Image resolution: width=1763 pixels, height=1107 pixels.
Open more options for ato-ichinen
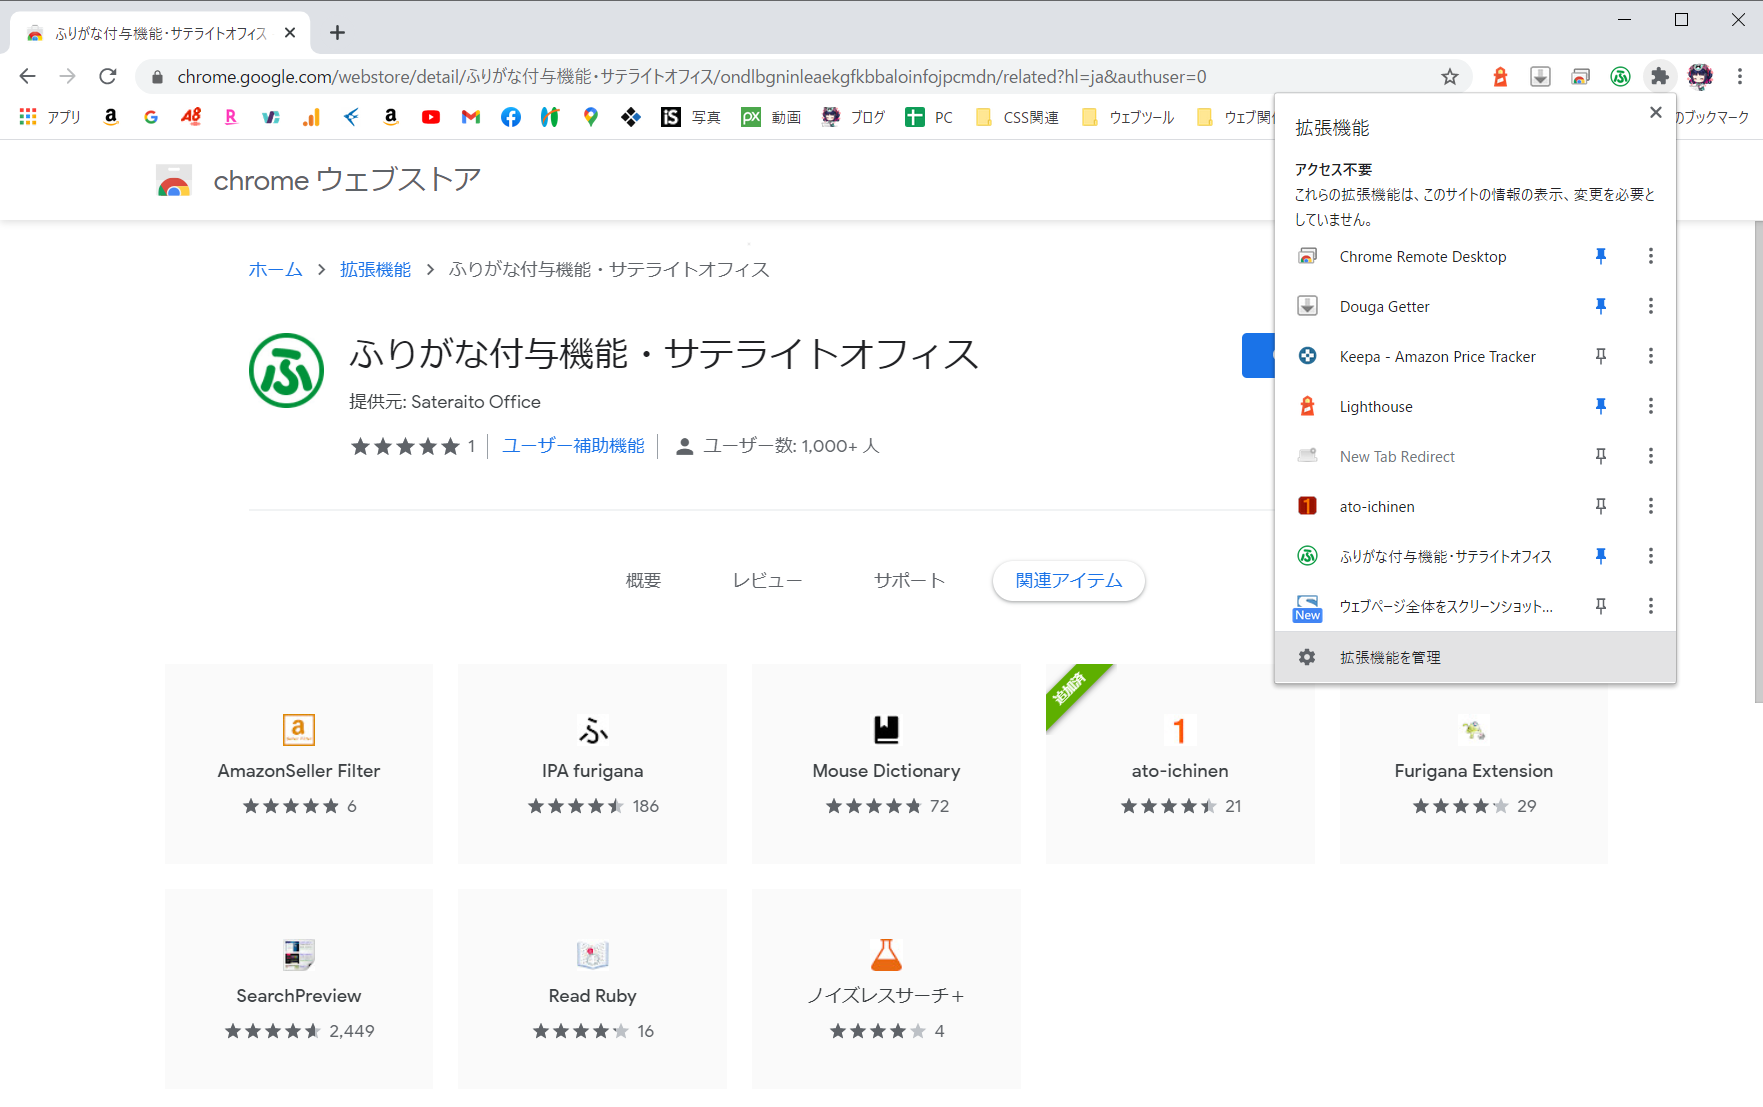pyautogui.click(x=1651, y=506)
